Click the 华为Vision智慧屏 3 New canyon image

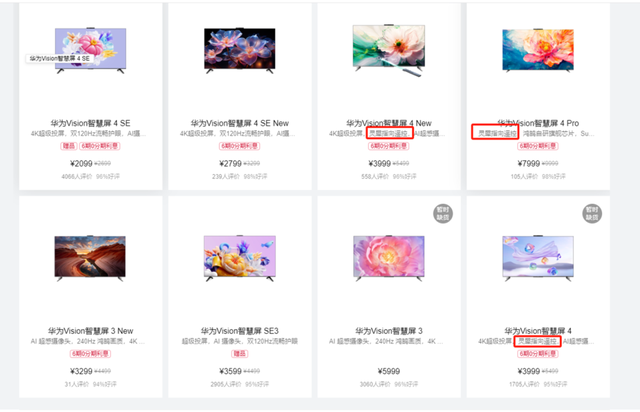(x=90, y=258)
